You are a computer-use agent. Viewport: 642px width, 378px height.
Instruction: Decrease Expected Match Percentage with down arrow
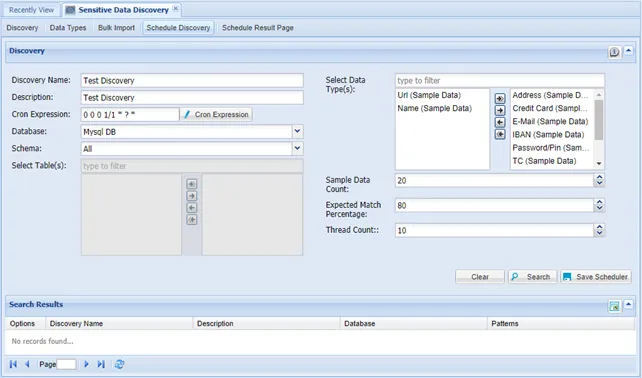coord(599,208)
